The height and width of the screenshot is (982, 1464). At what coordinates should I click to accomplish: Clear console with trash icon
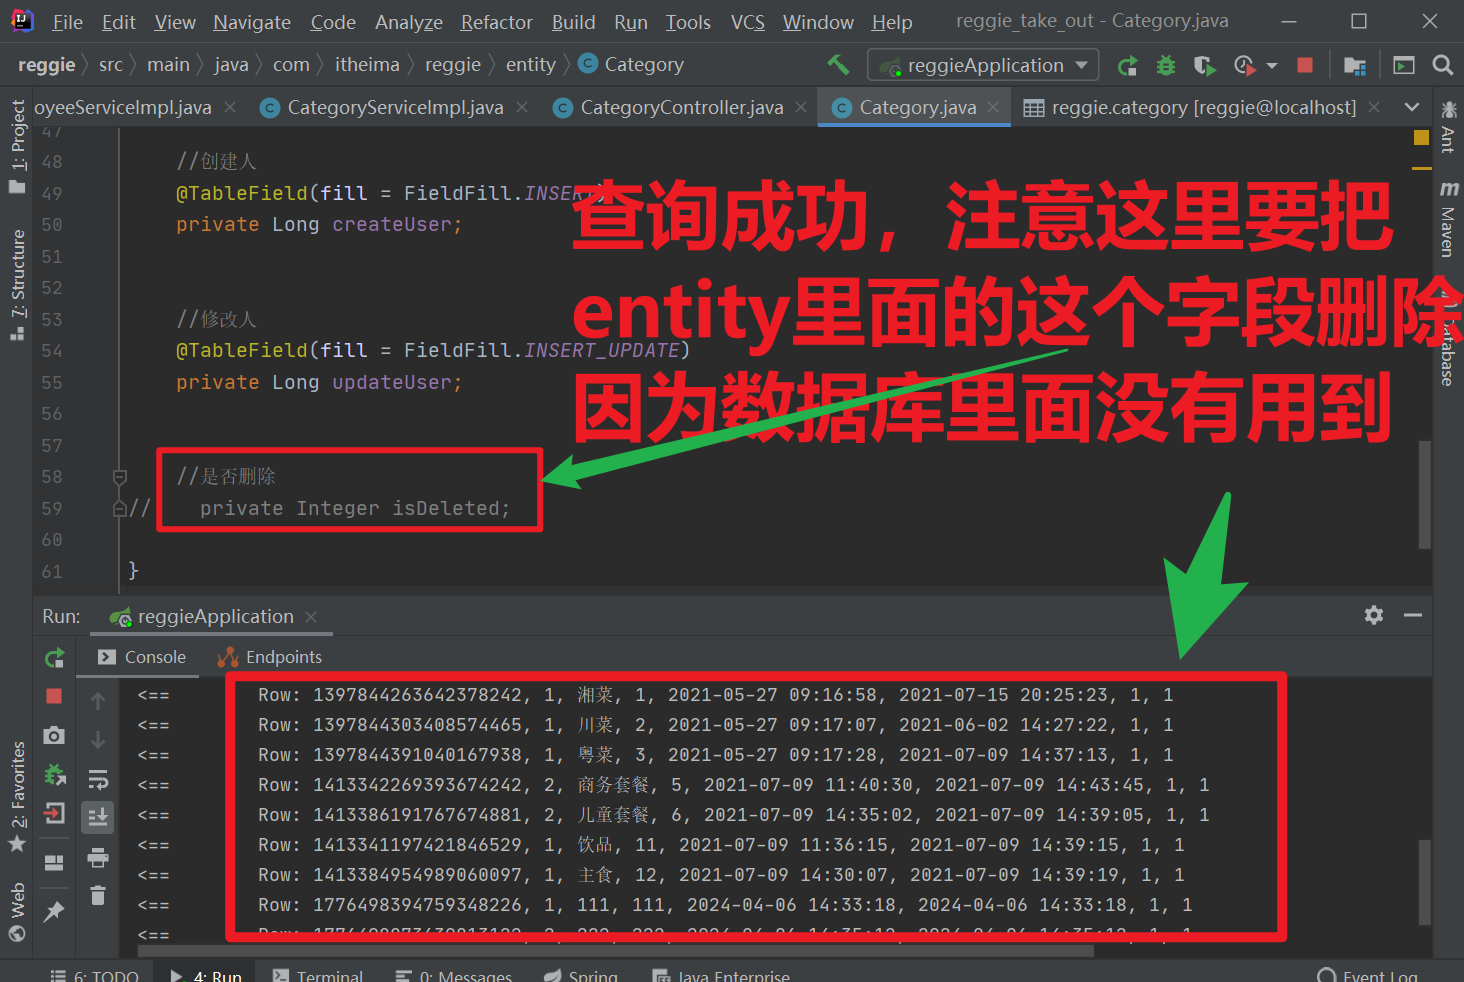pos(98,896)
